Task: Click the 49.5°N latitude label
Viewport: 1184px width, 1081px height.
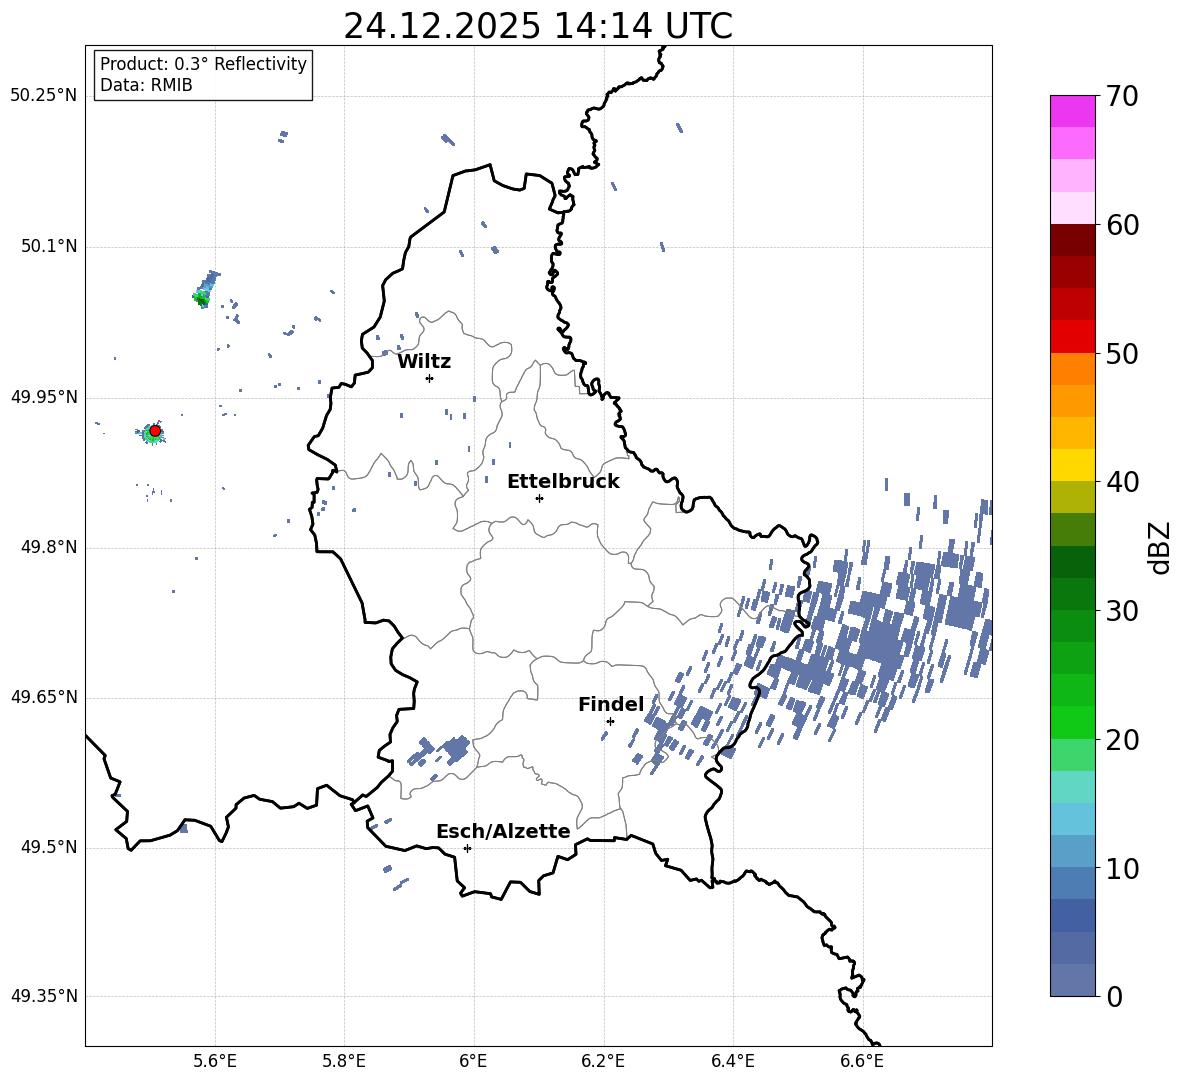Action: (49, 847)
